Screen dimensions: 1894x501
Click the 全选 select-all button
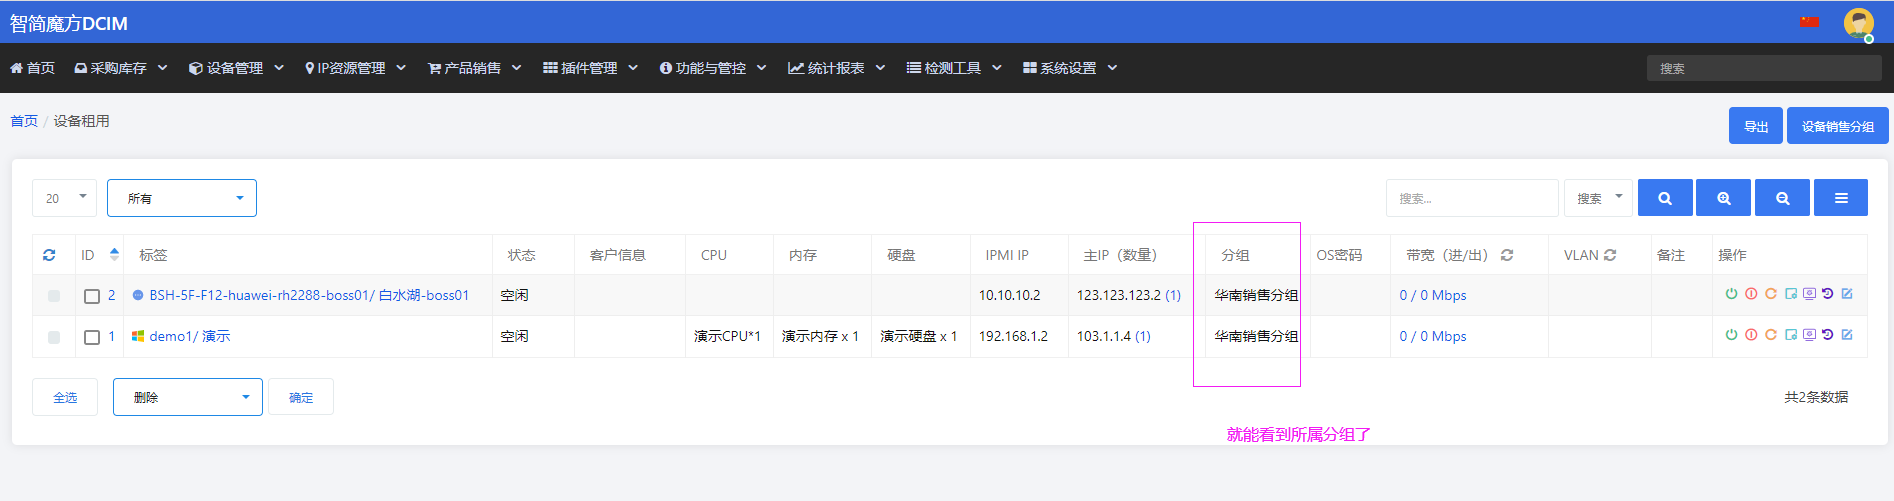pos(65,397)
